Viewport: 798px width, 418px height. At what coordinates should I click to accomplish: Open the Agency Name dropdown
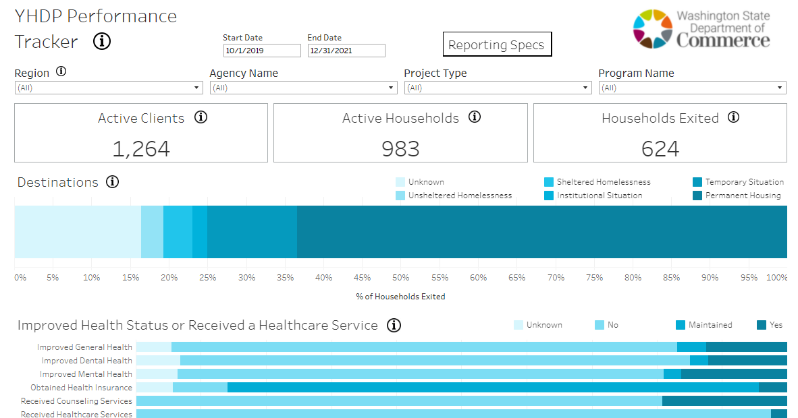point(302,88)
